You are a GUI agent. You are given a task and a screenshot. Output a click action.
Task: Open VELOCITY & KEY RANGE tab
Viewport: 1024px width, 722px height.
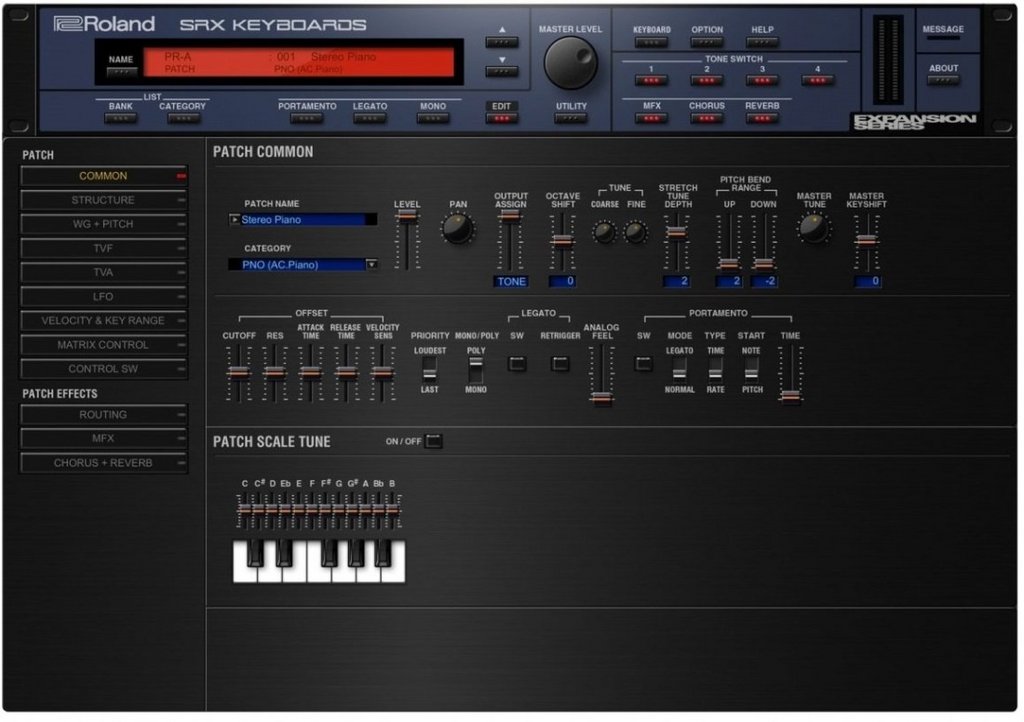103,321
